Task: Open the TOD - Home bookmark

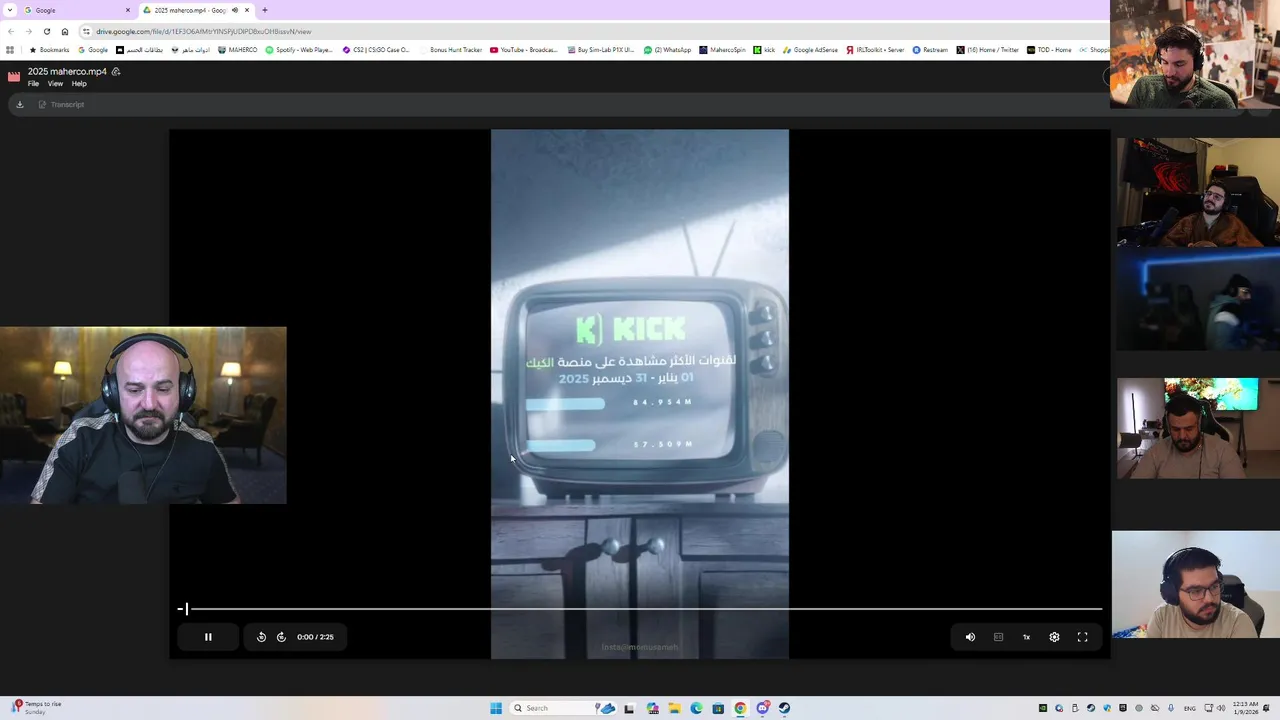Action: pos(1049,50)
